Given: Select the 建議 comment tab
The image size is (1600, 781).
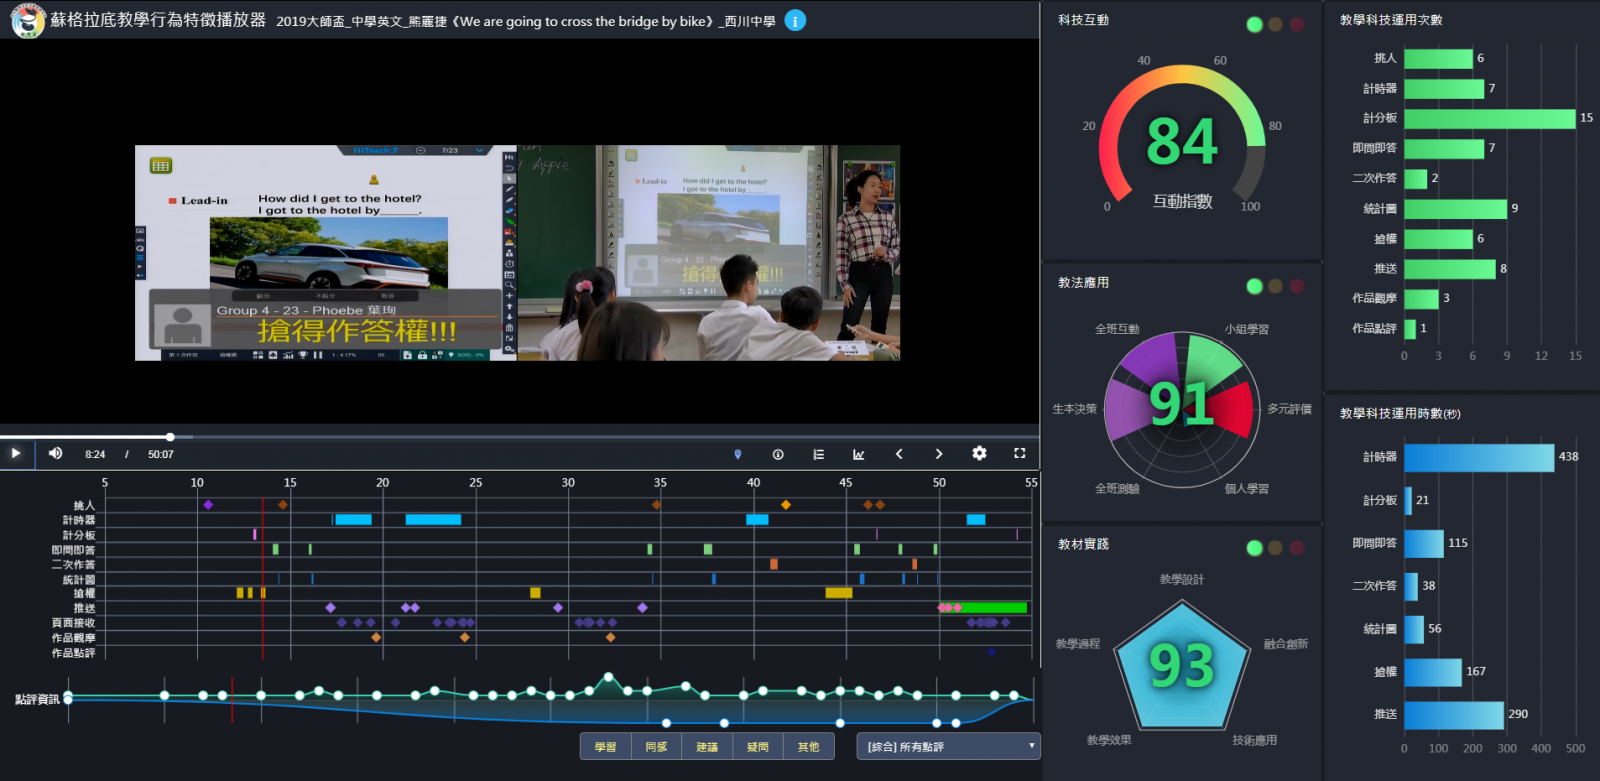Looking at the screenshot, I should [707, 747].
